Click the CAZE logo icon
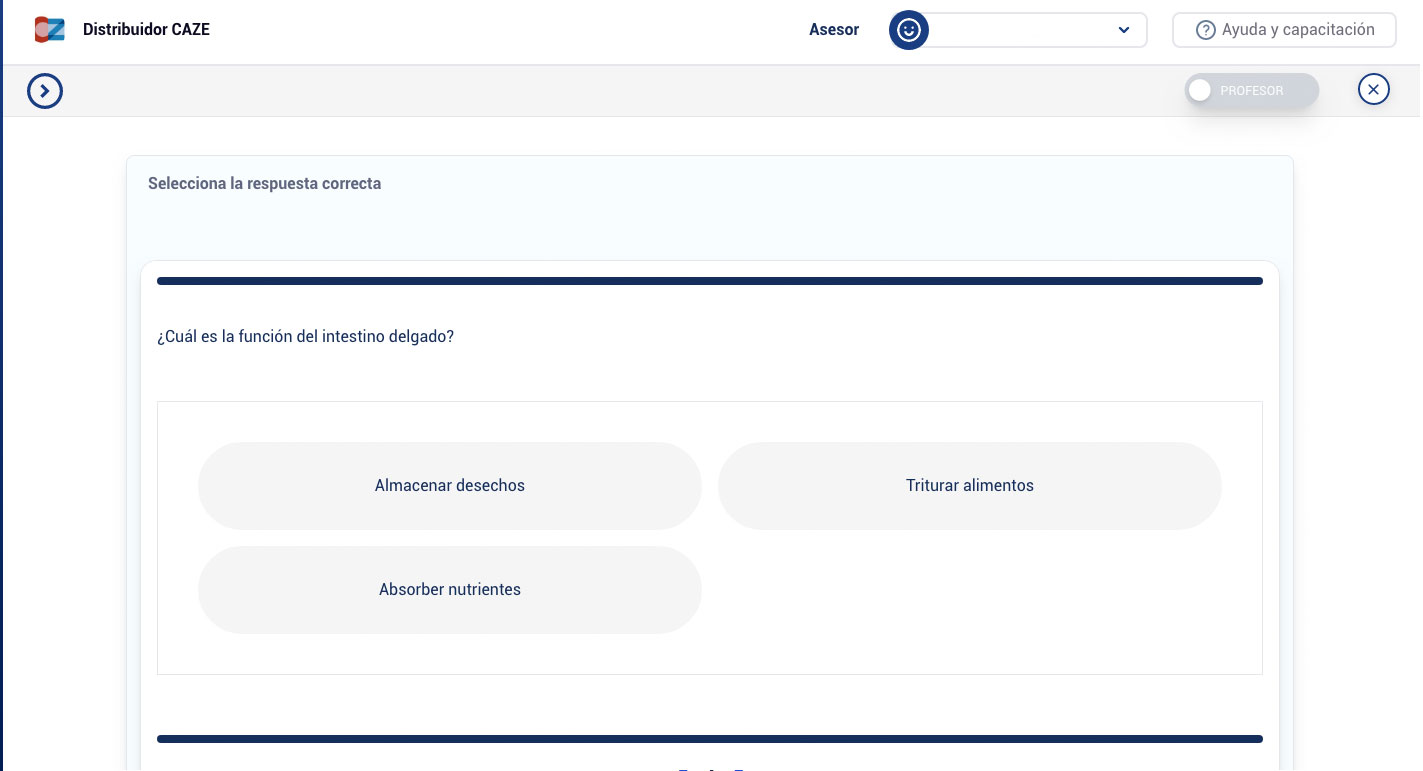 point(49,30)
